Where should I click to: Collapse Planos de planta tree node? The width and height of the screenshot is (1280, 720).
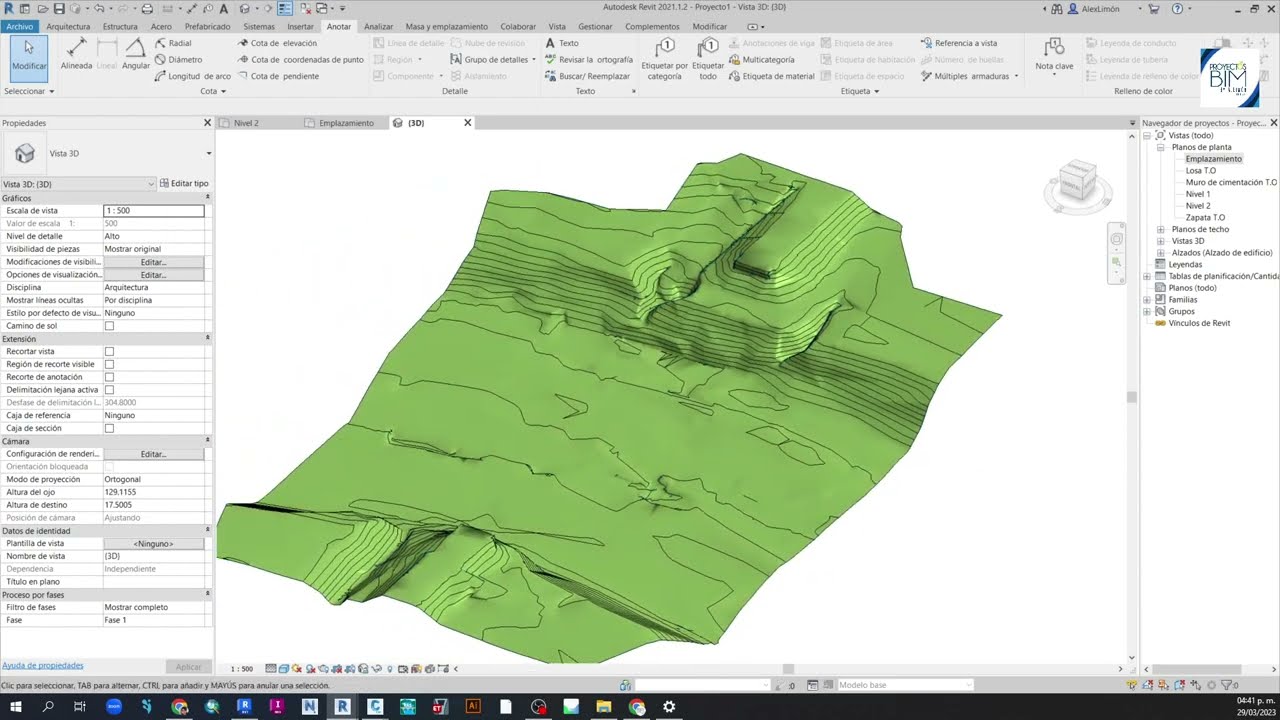pyautogui.click(x=1161, y=147)
